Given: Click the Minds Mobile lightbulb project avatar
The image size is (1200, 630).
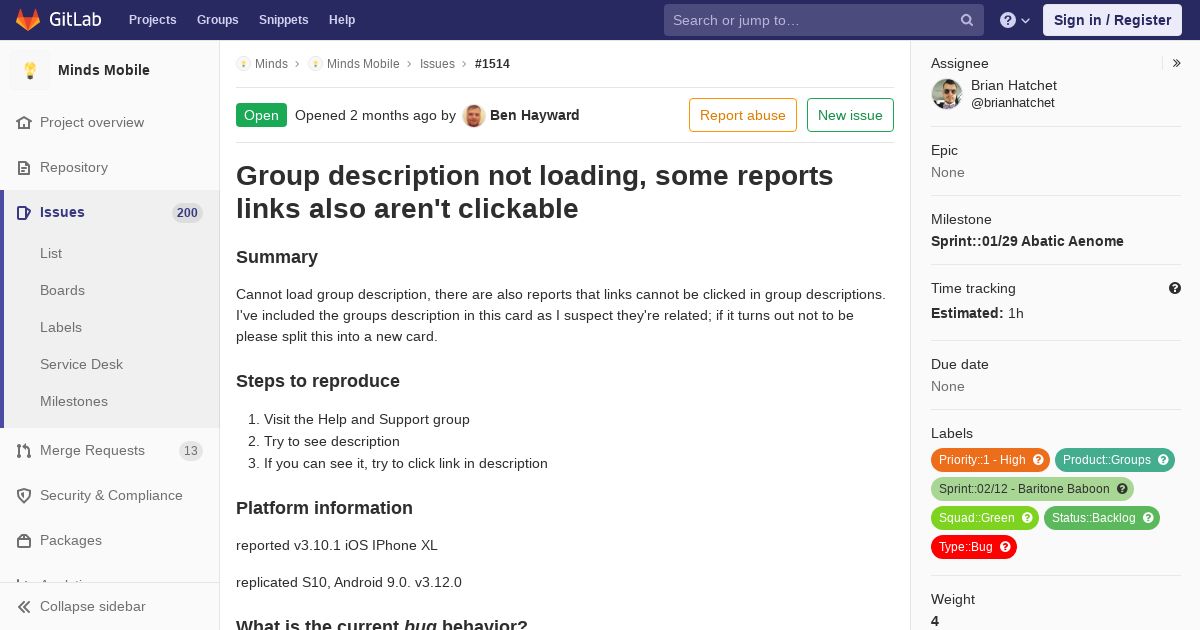Looking at the screenshot, I should coord(30,70).
